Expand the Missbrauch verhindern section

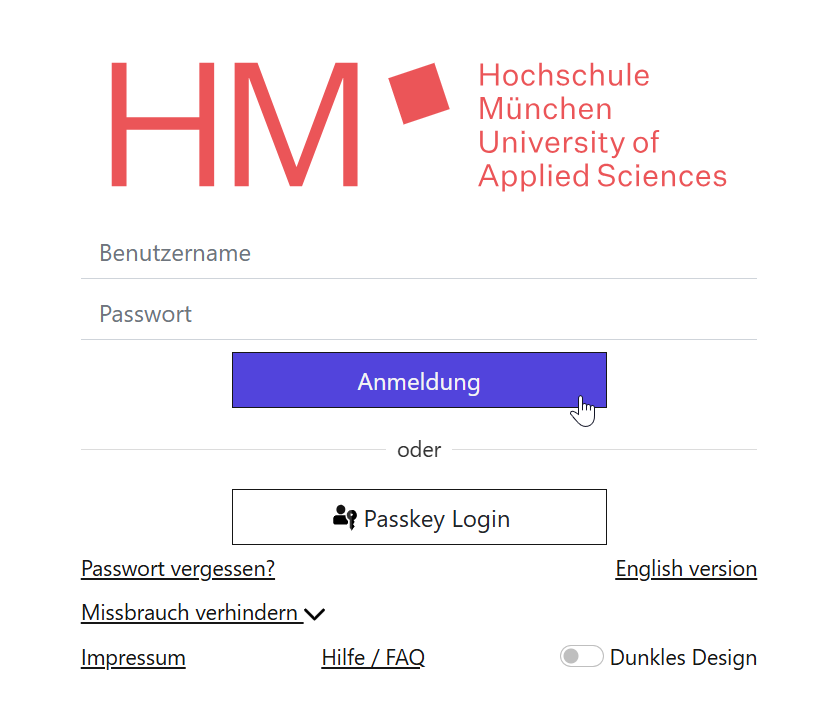[191, 613]
